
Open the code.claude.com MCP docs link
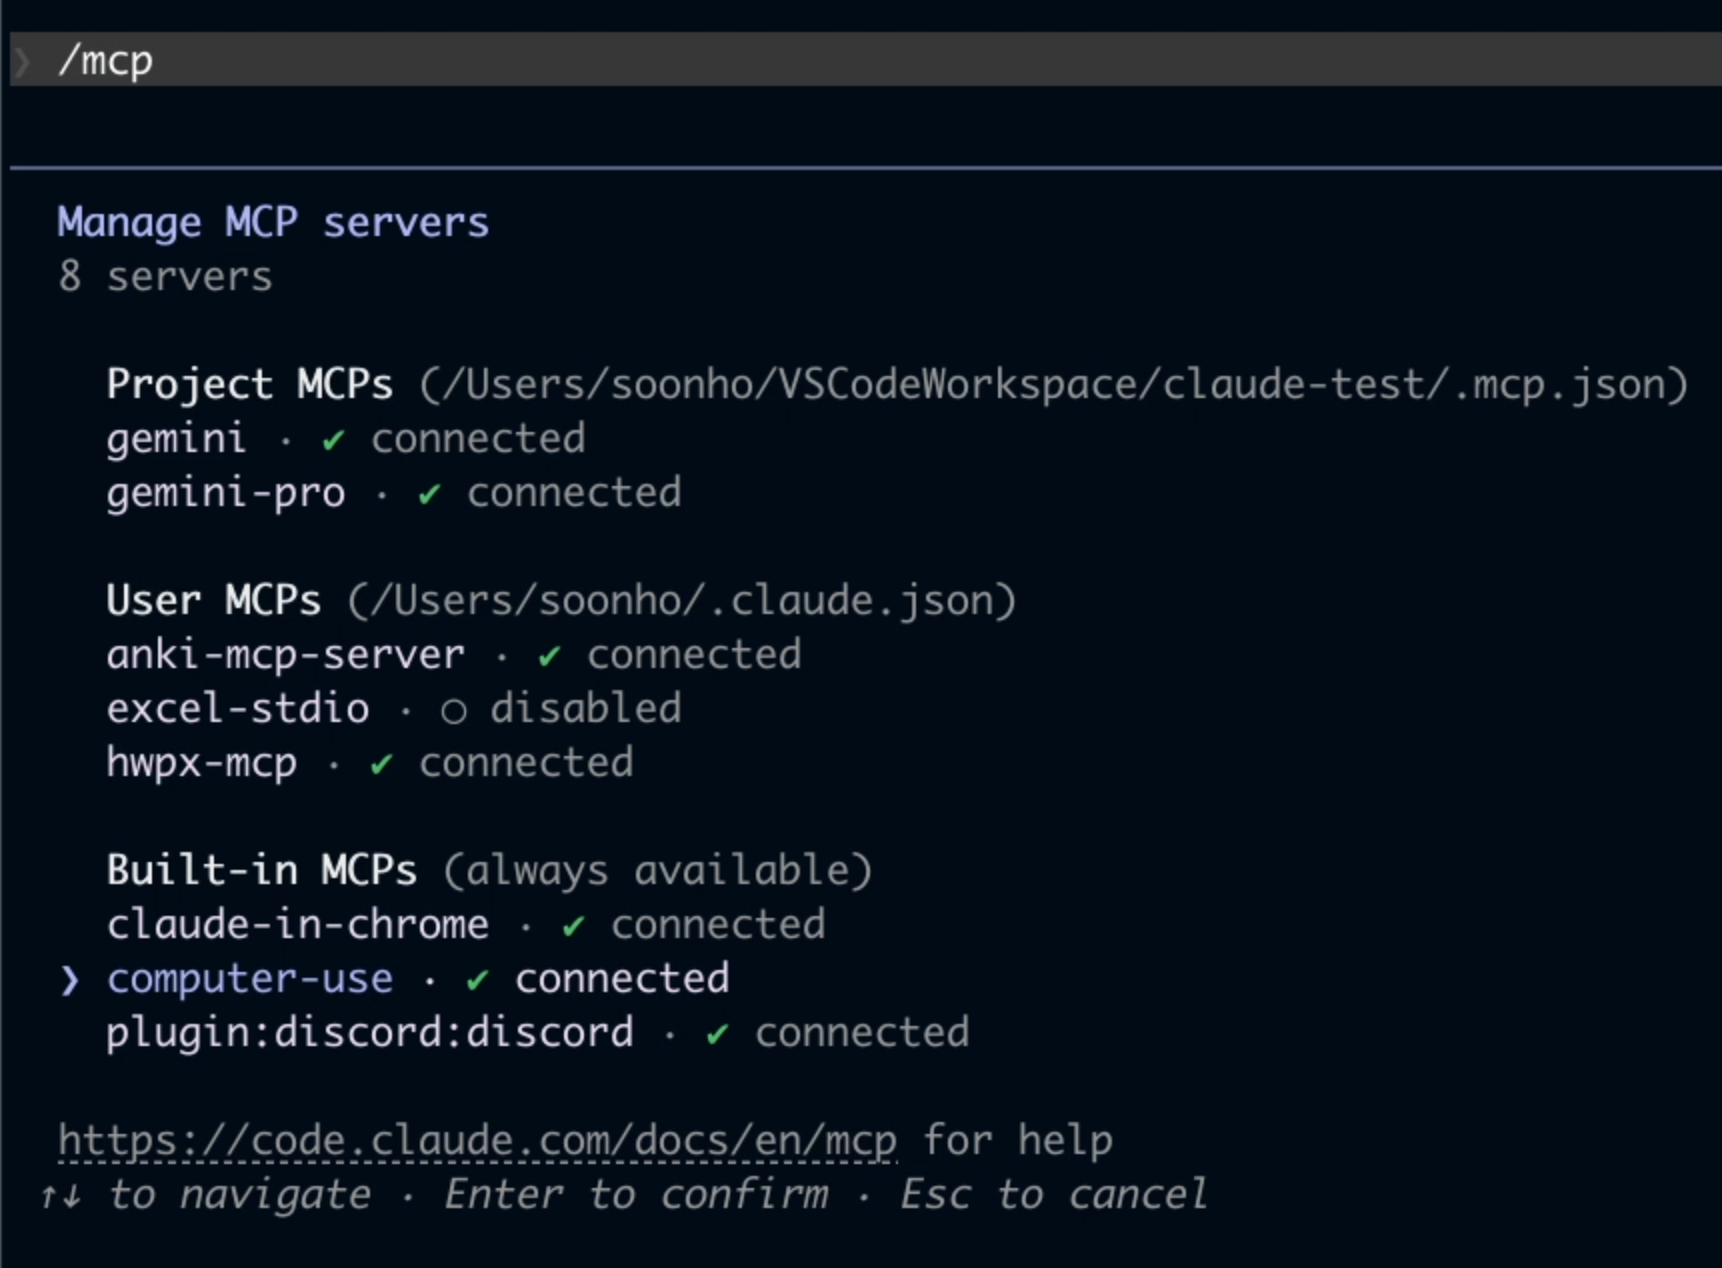477,1141
